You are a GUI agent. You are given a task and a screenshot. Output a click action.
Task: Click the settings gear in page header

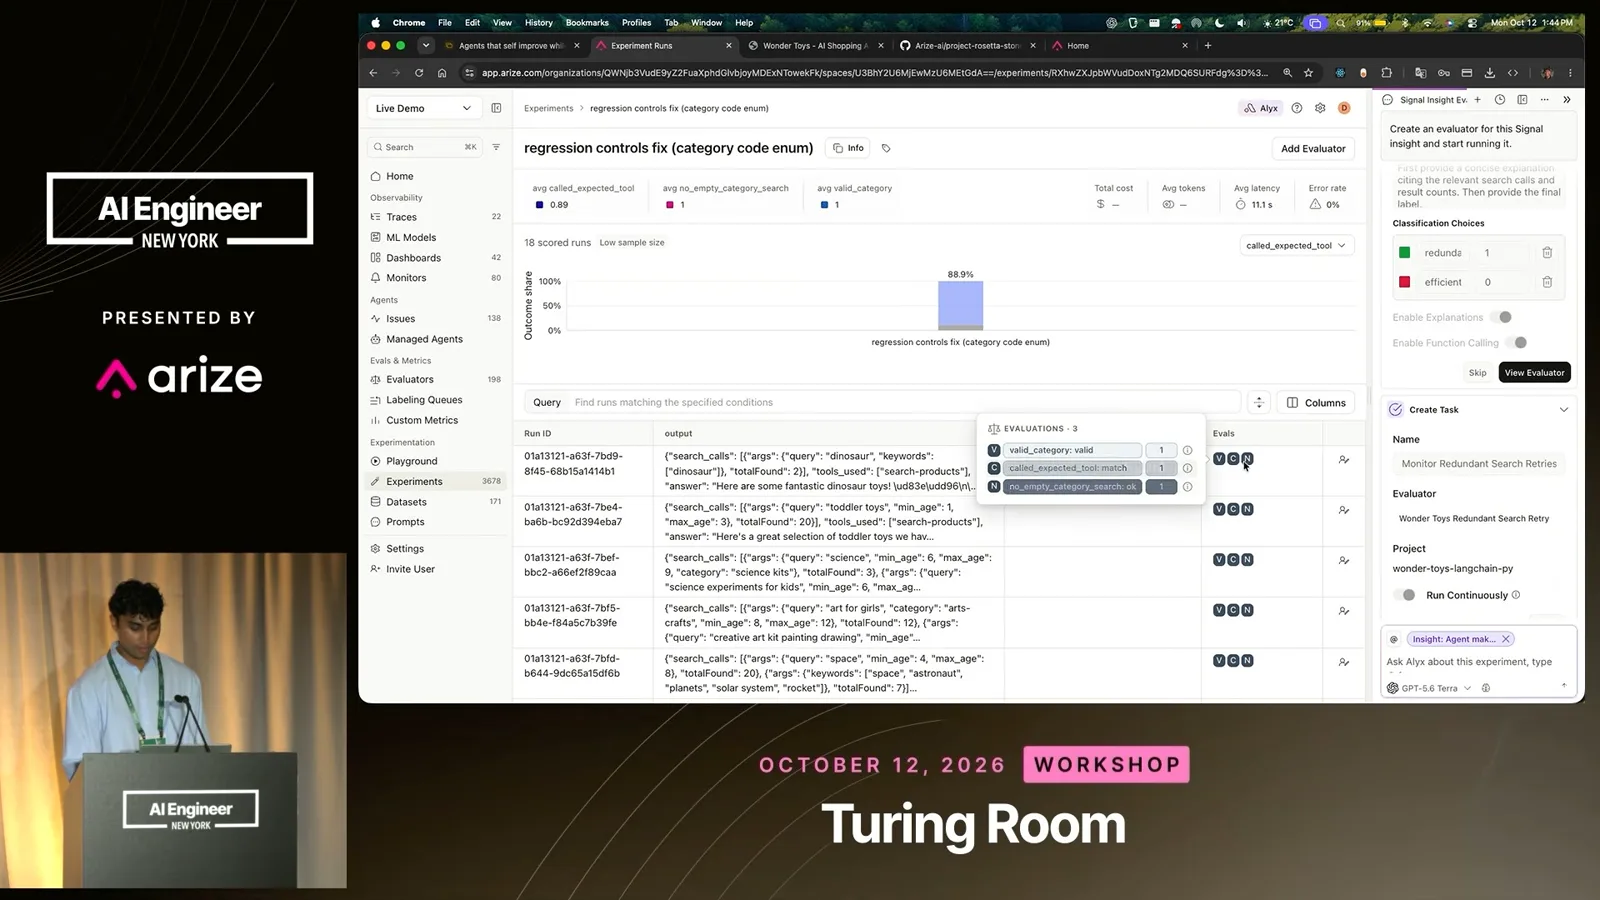click(1320, 108)
